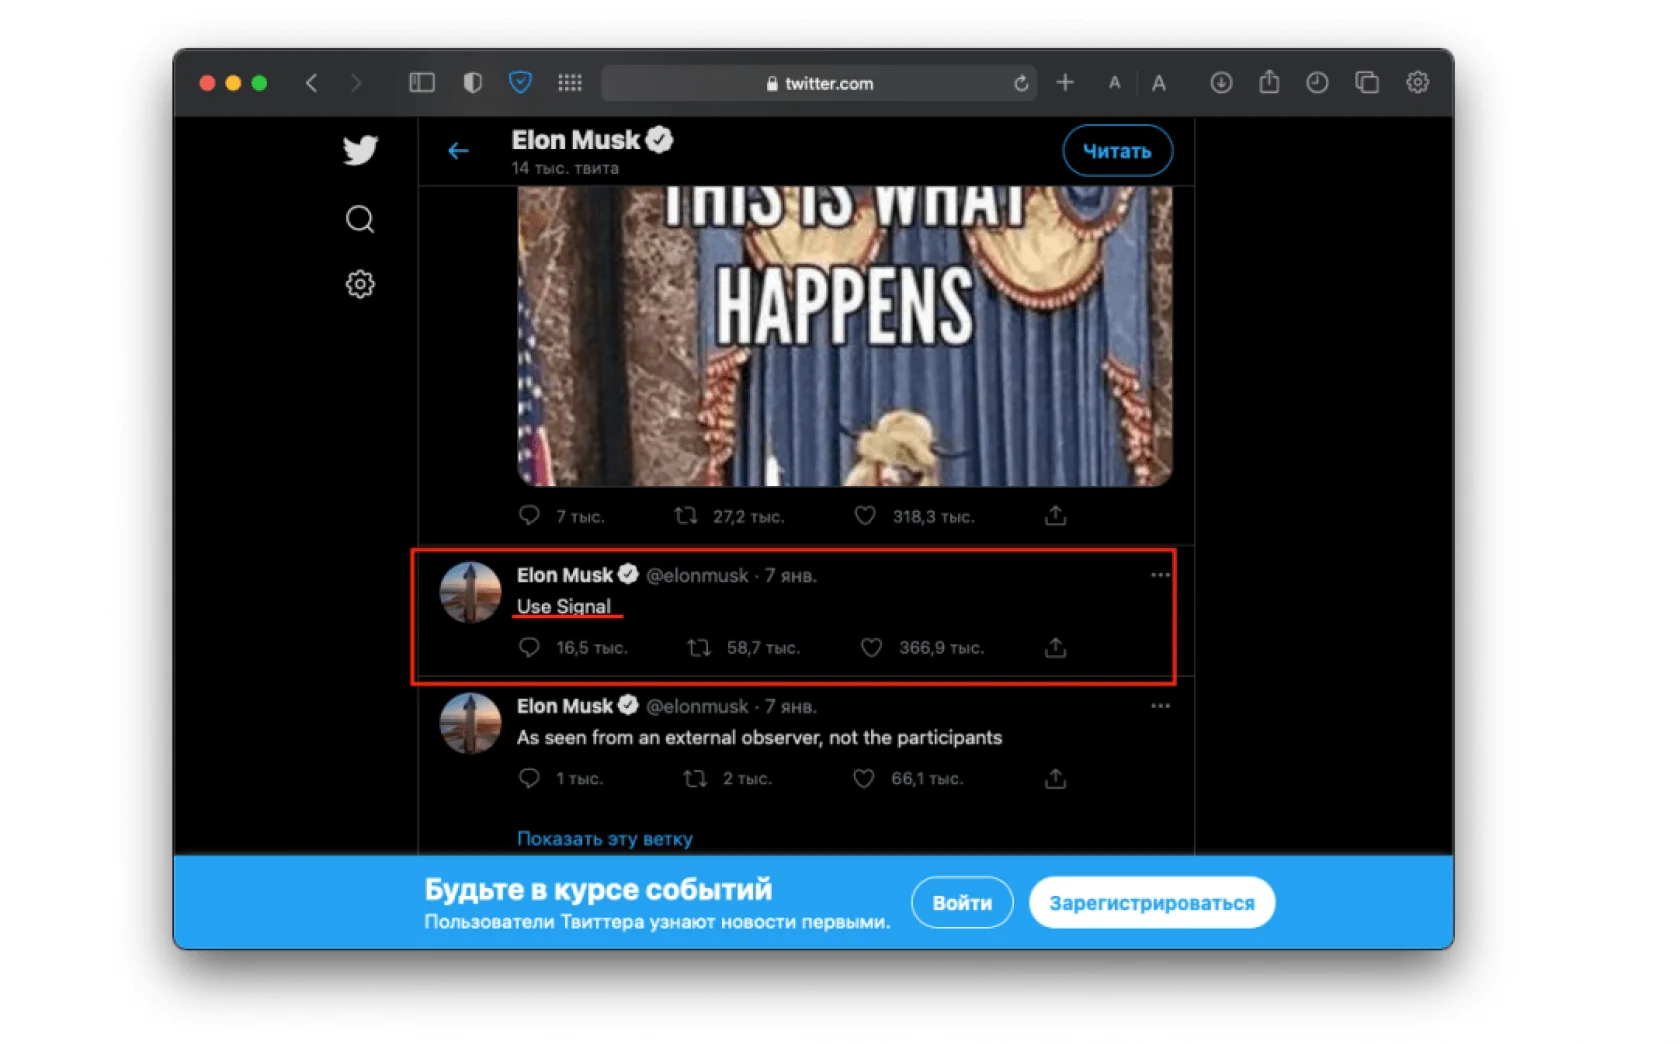
Task: Focus the twitter.com address bar
Action: click(818, 83)
